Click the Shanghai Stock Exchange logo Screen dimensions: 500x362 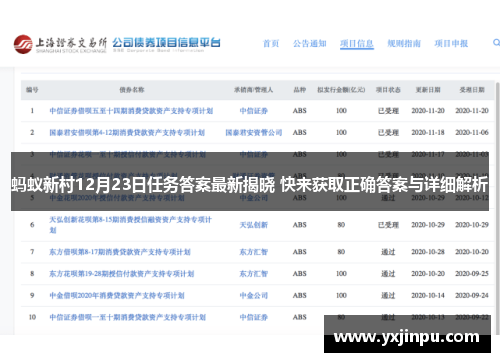coord(60,44)
